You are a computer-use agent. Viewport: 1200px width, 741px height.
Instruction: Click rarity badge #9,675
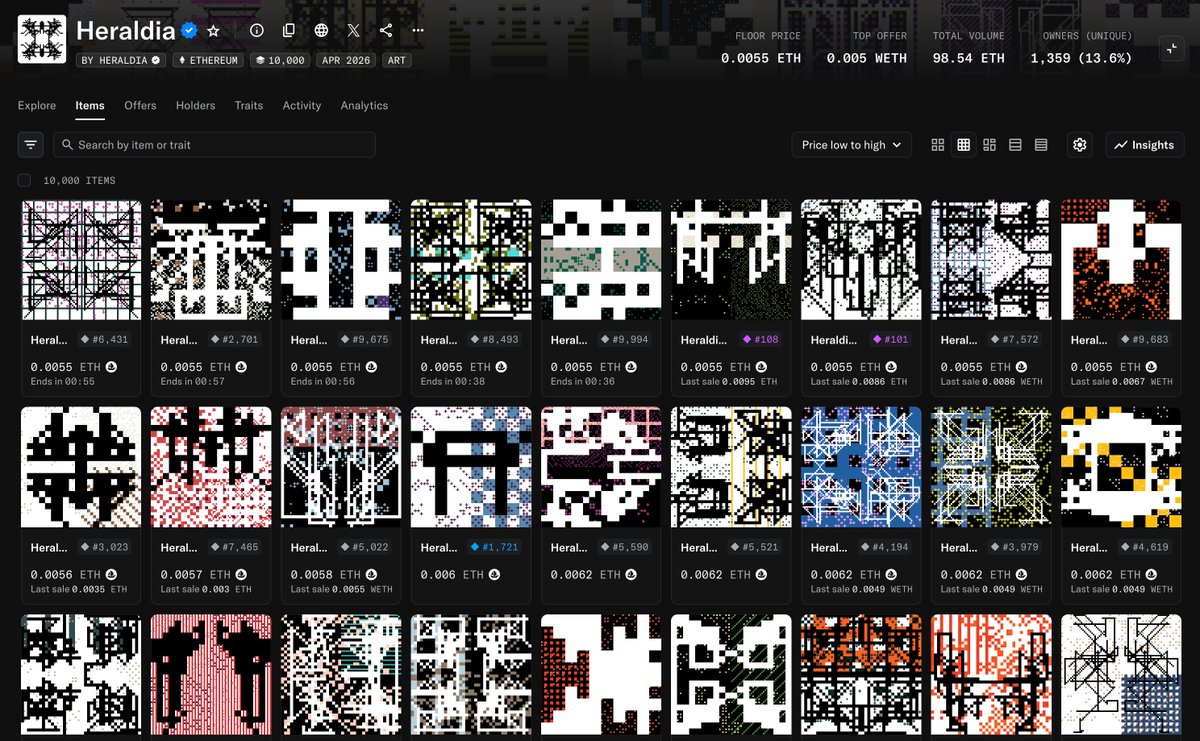click(365, 340)
